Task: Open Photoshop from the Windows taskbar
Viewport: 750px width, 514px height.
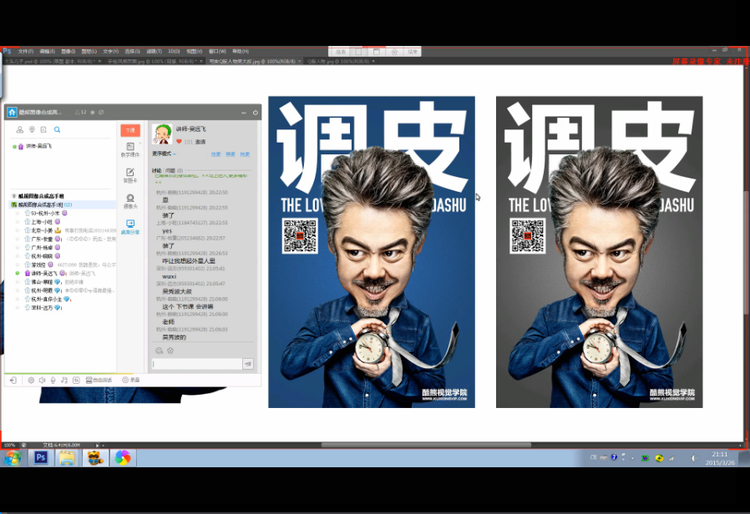Action: [41, 458]
